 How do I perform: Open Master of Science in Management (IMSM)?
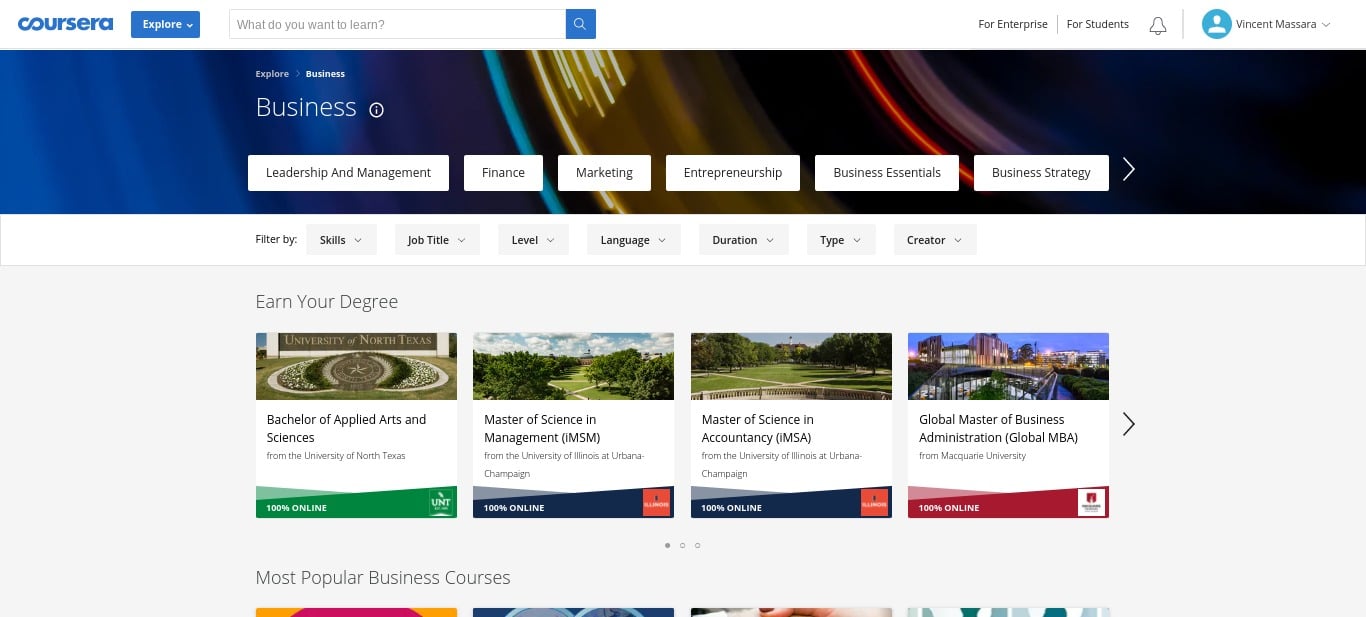(542, 428)
